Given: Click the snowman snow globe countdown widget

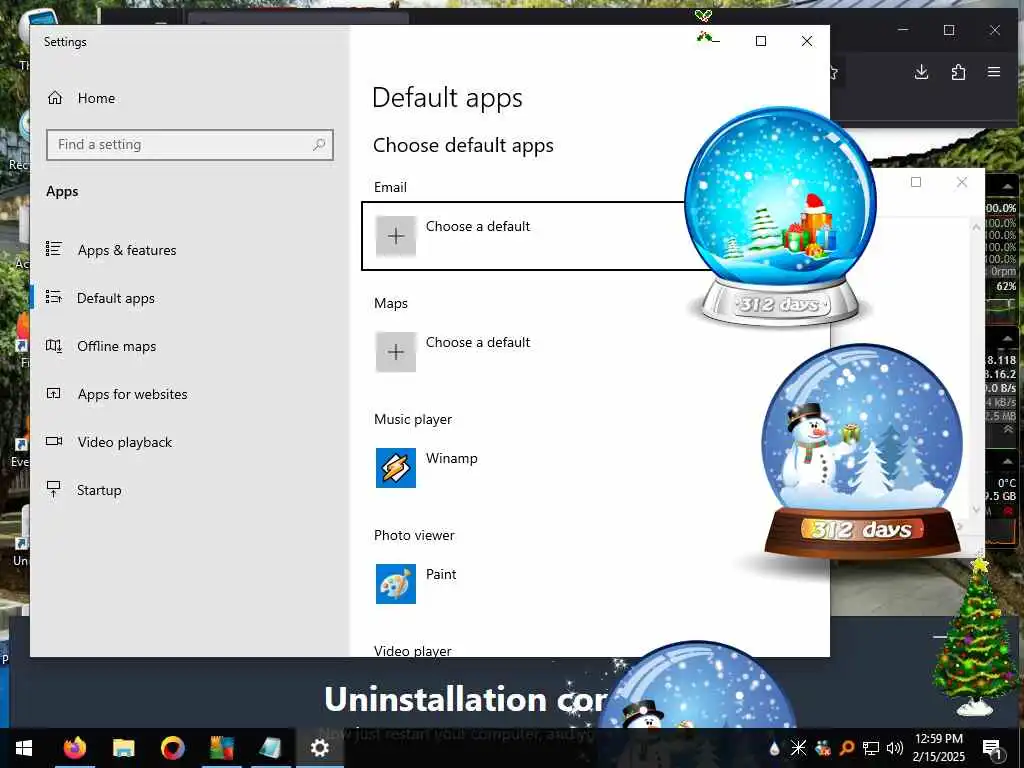Looking at the screenshot, I should (x=861, y=451).
